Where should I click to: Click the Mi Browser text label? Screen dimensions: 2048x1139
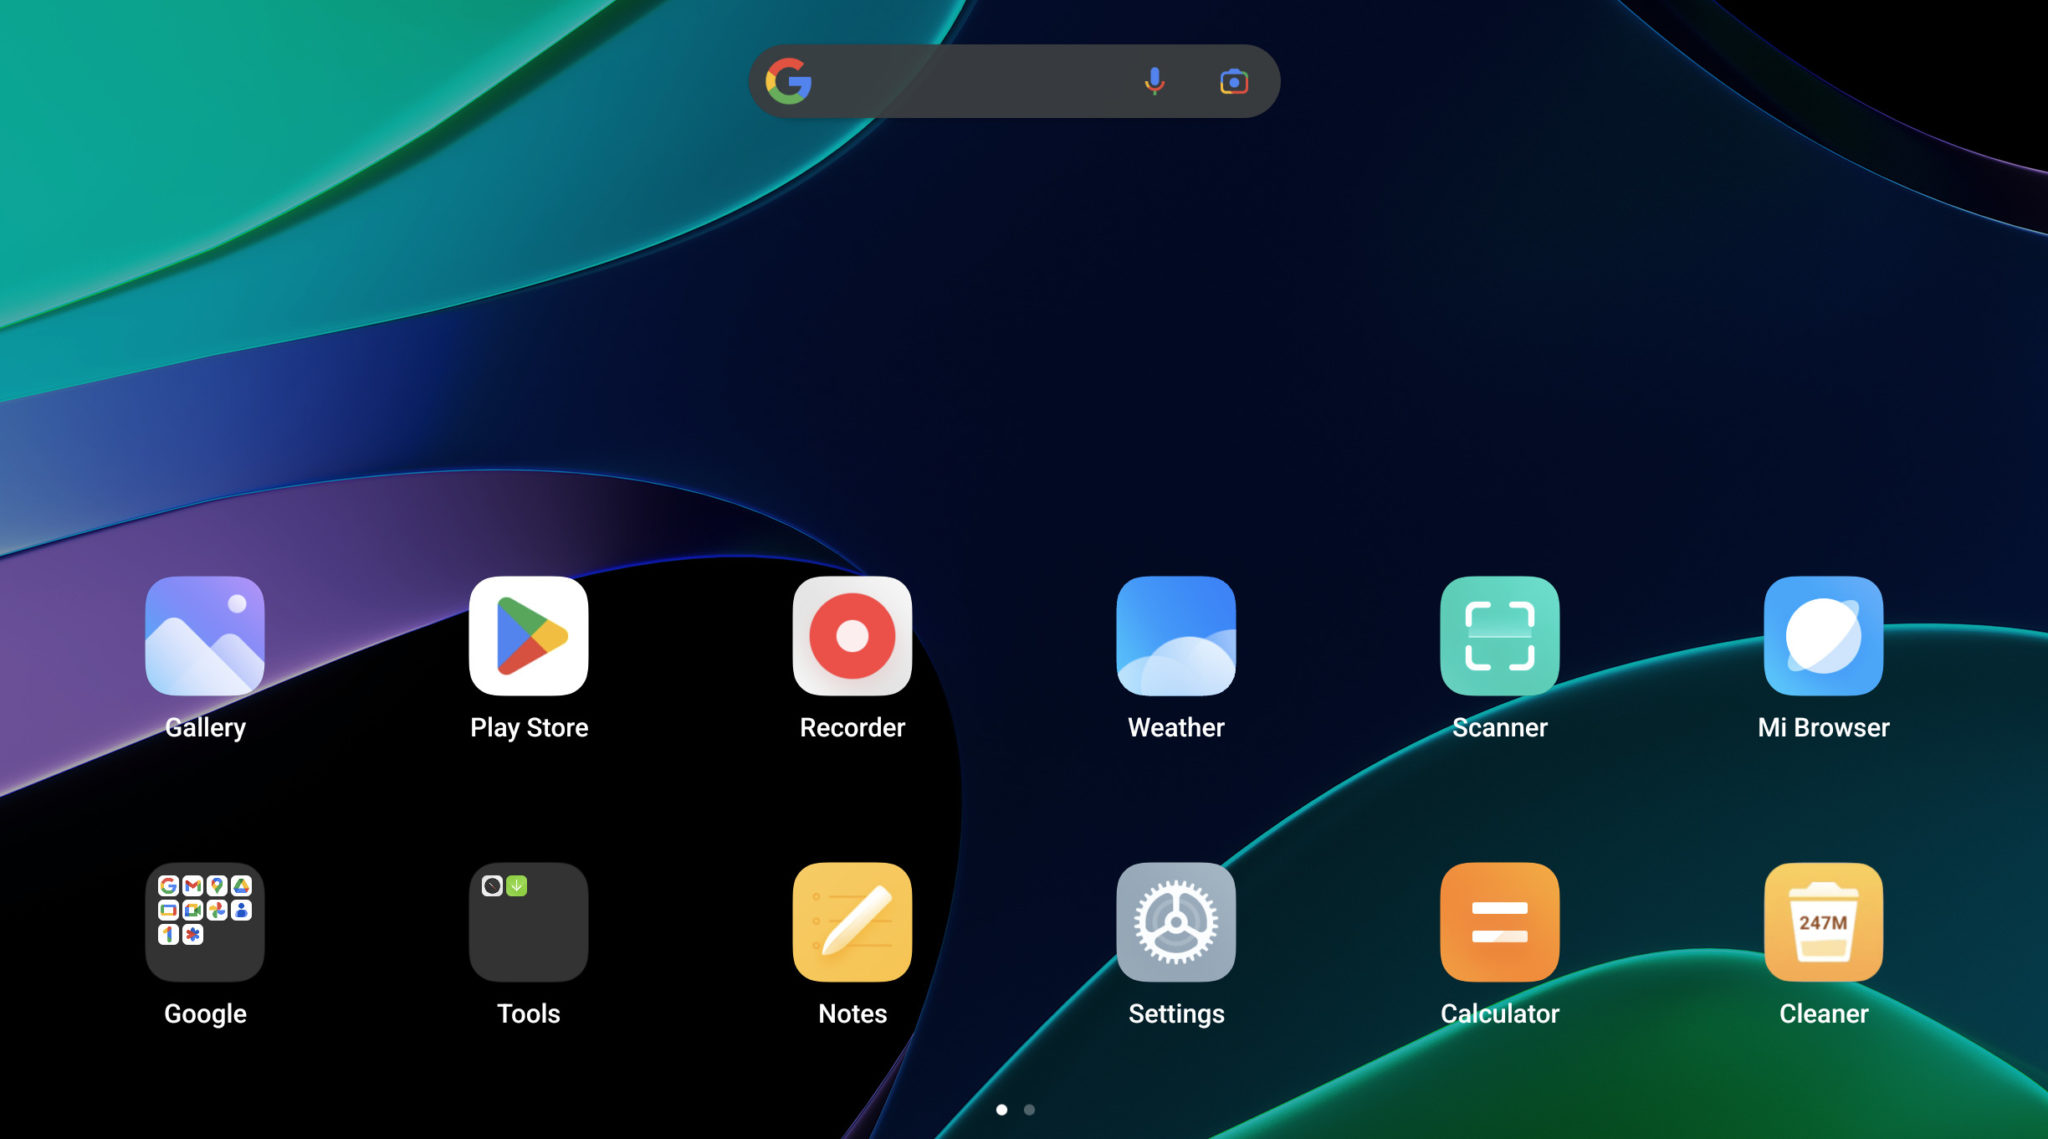[x=1823, y=727]
